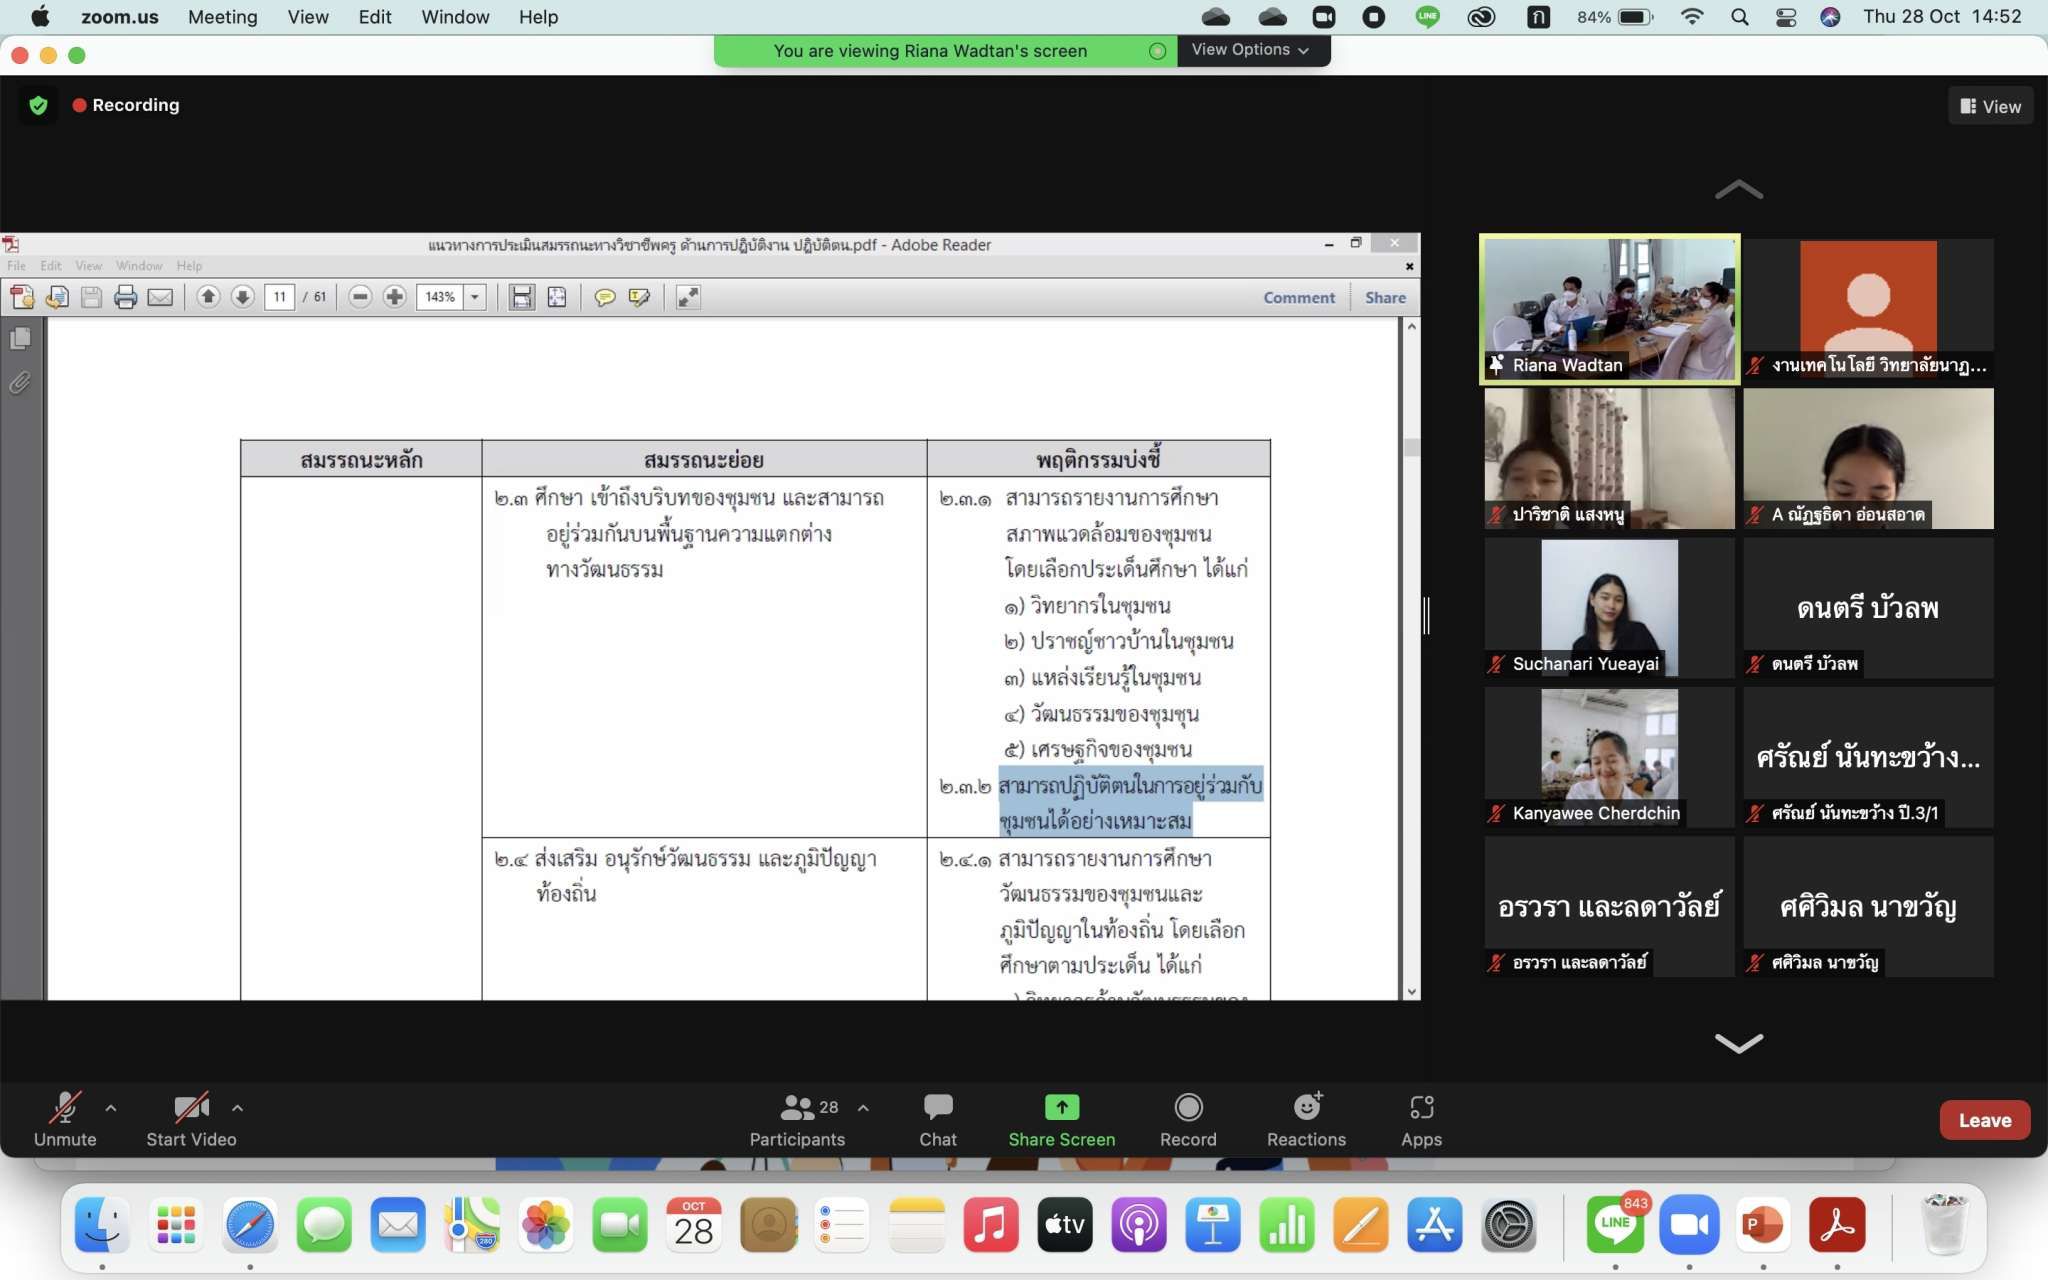This screenshot has width=2048, height=1280.
Task: Open Reactions menu
Action: tap(1306, 1119)
